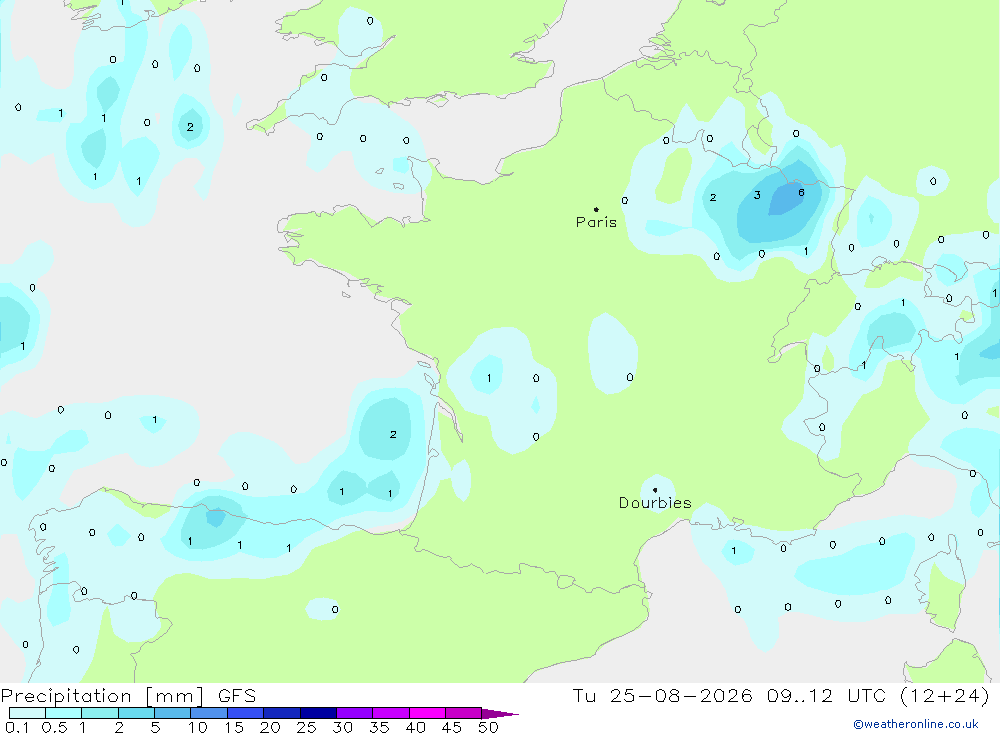Click the legend label 20
This screenshot has width=1000, height=733.
click(270, 727)
